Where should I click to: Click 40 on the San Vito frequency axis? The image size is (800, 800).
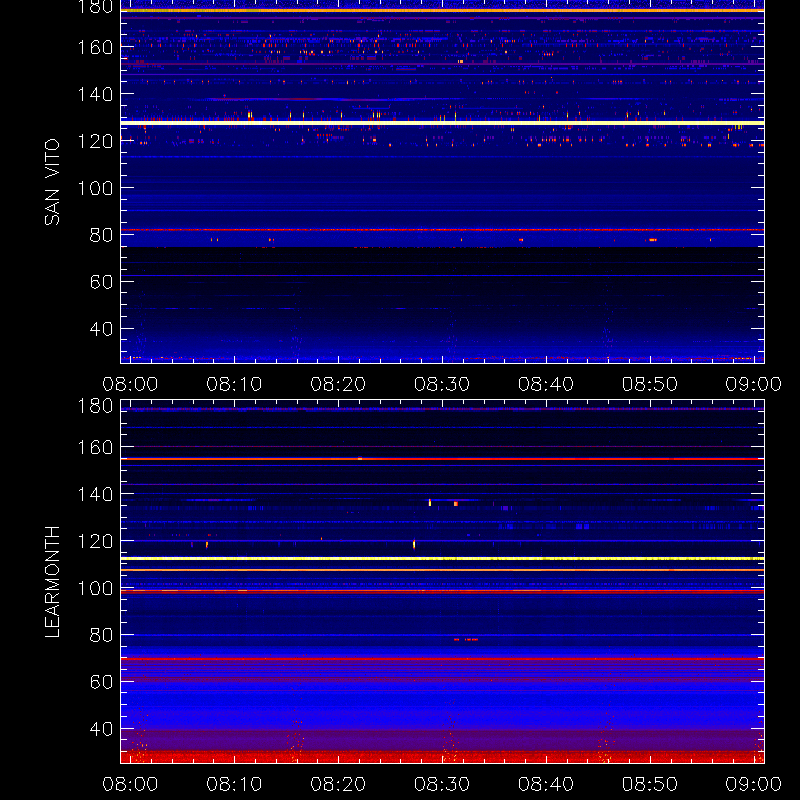point(101,329)
